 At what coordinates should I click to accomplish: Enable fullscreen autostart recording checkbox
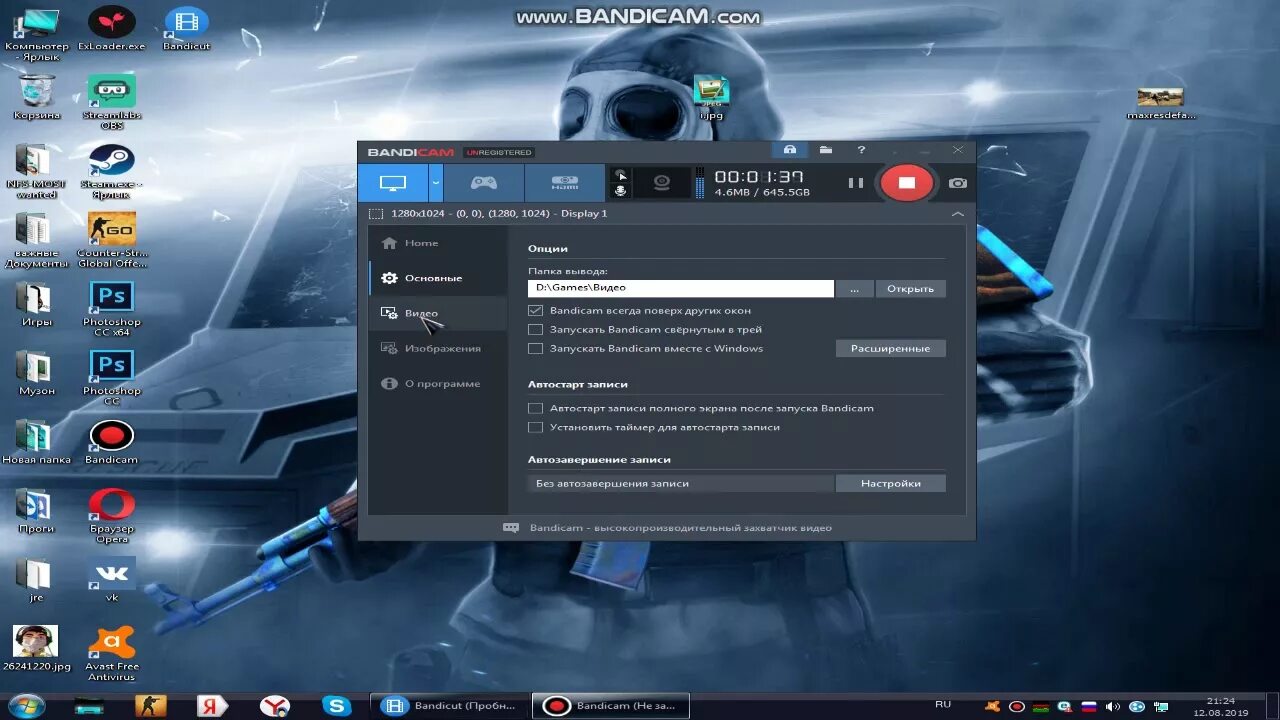[536, 408]
